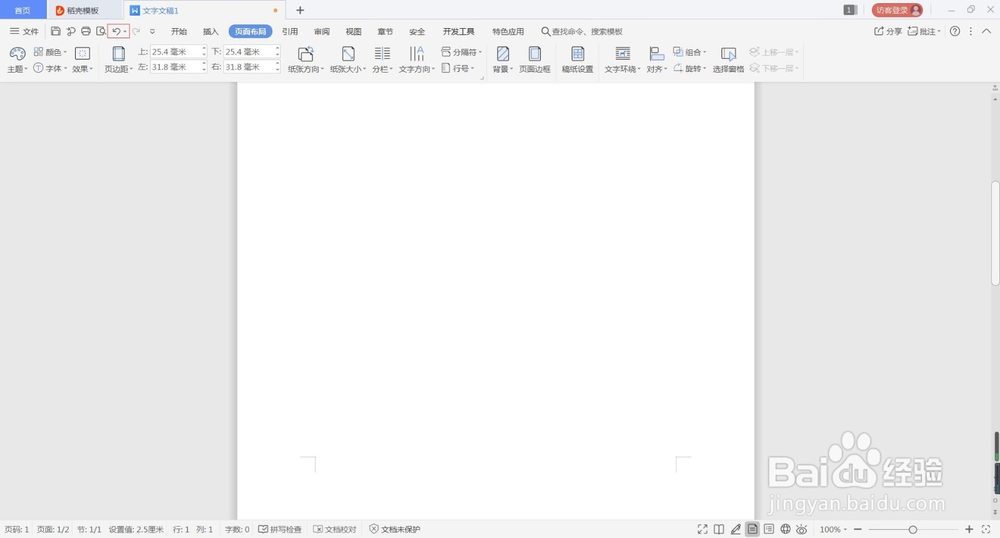Switch to reading layout icon in status bar
The image size is (1000, 538).
click(x=719, y=529)
